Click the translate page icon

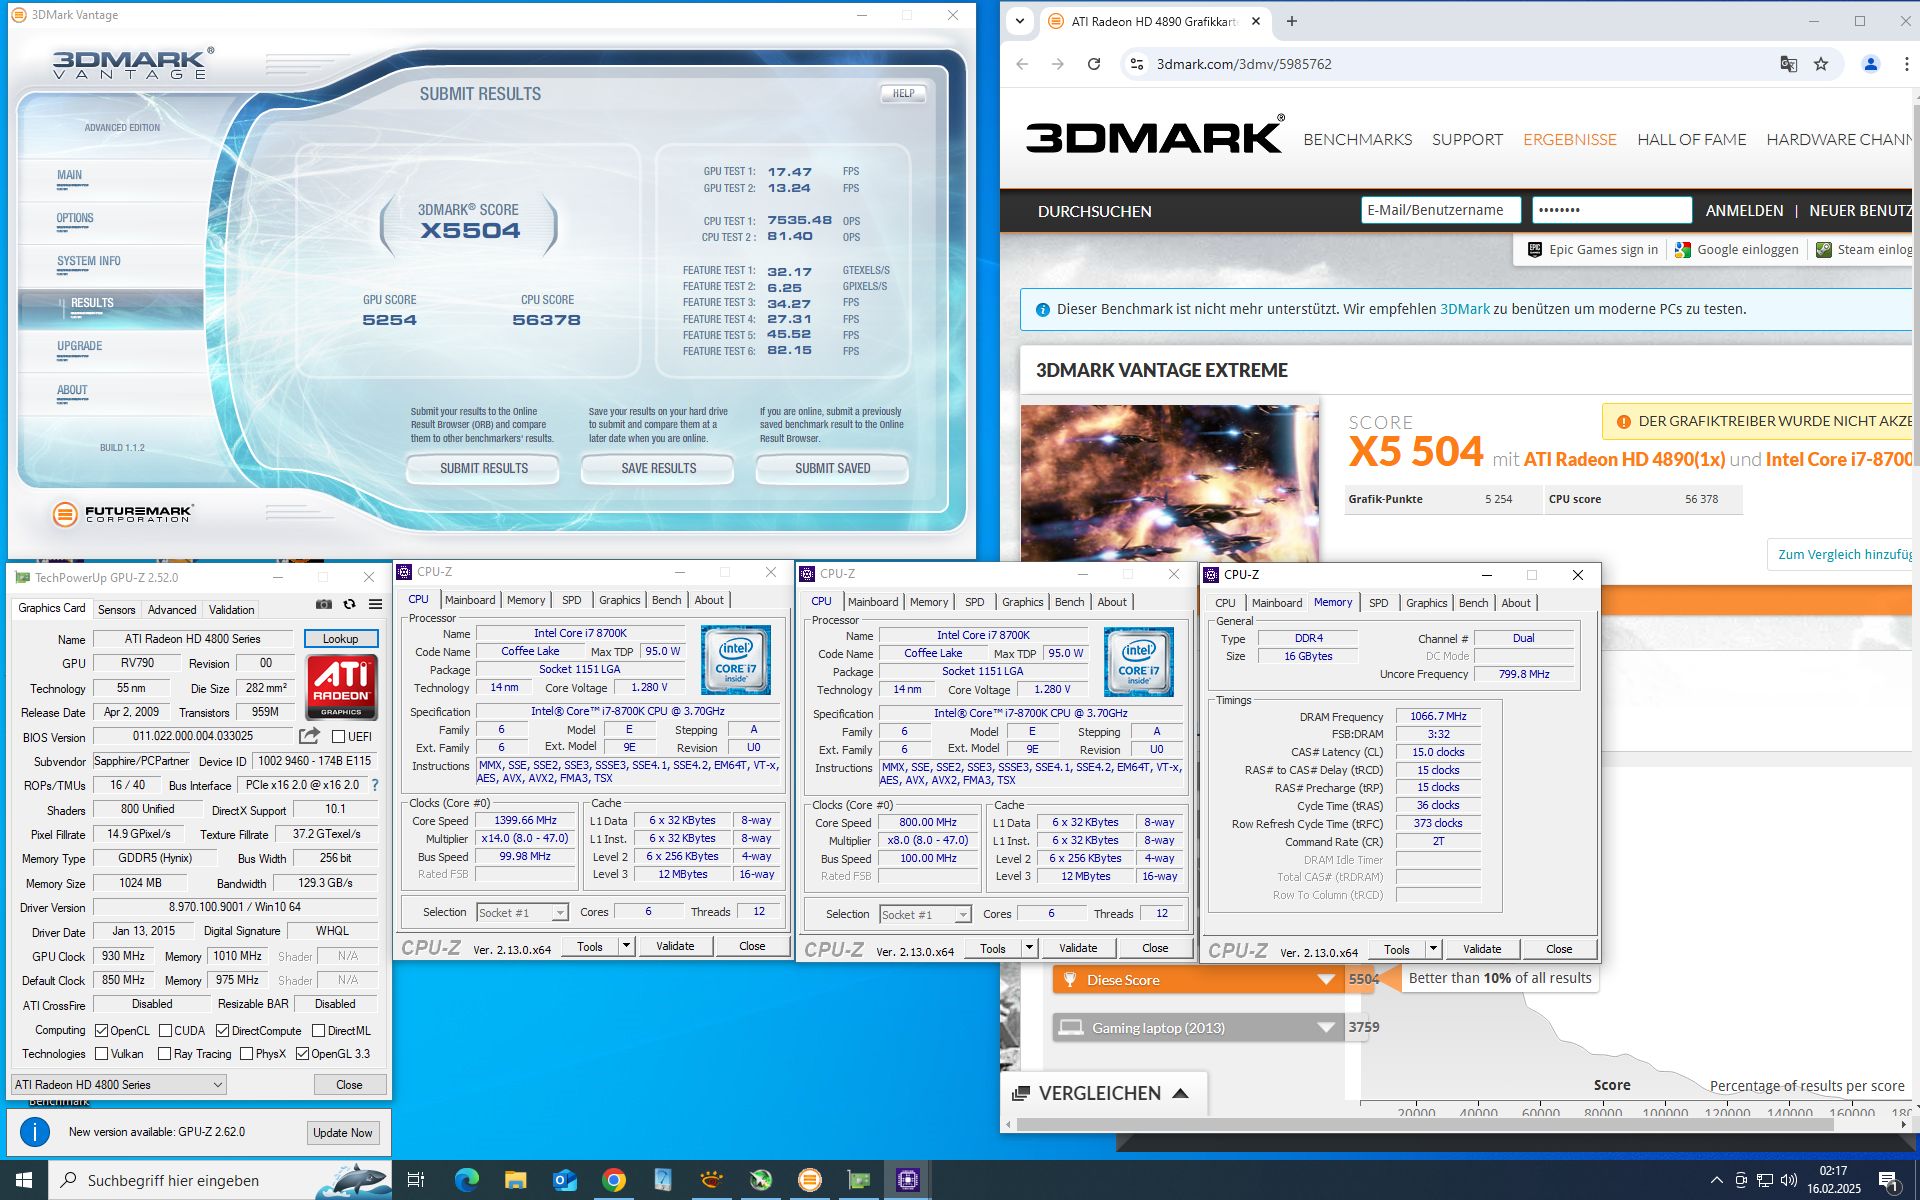[1789, 64]
